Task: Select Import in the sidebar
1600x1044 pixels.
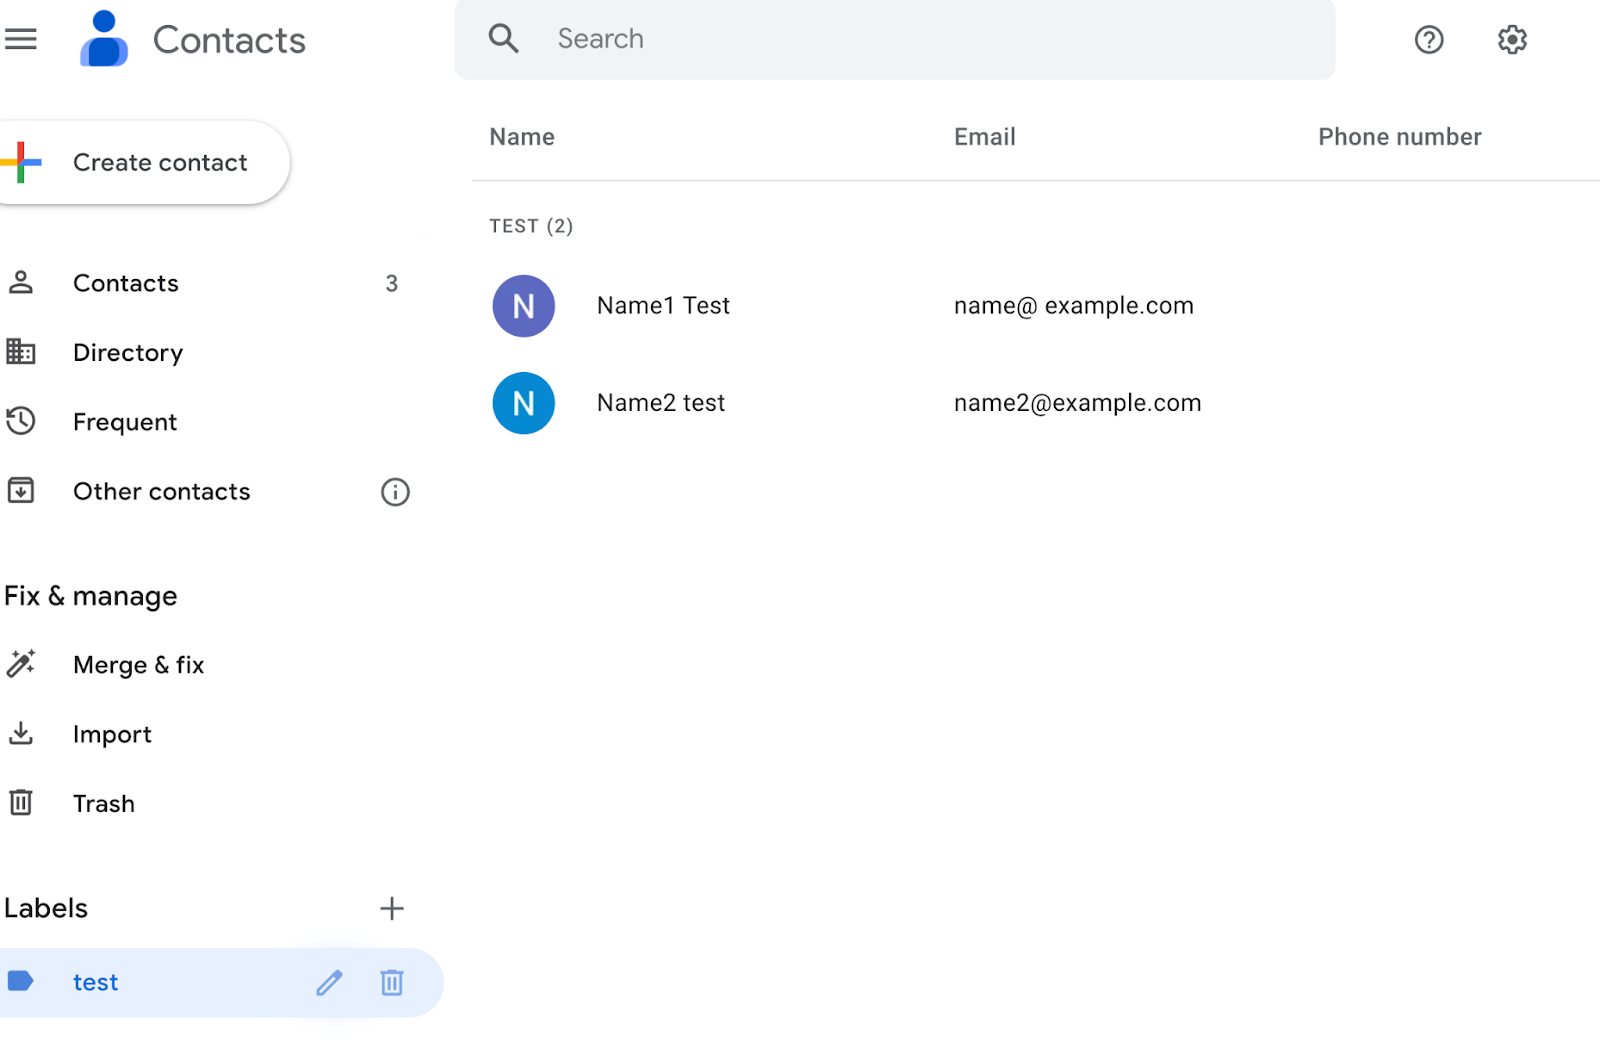Action: pos(112,735)
